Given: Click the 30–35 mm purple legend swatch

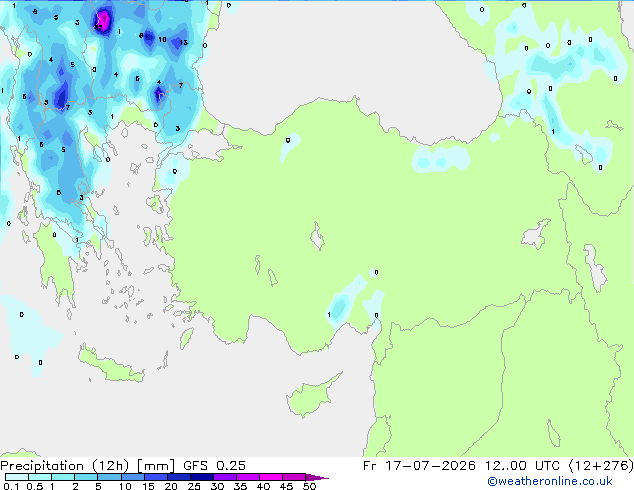Looking at the screenshot, I should coord(224,477).
